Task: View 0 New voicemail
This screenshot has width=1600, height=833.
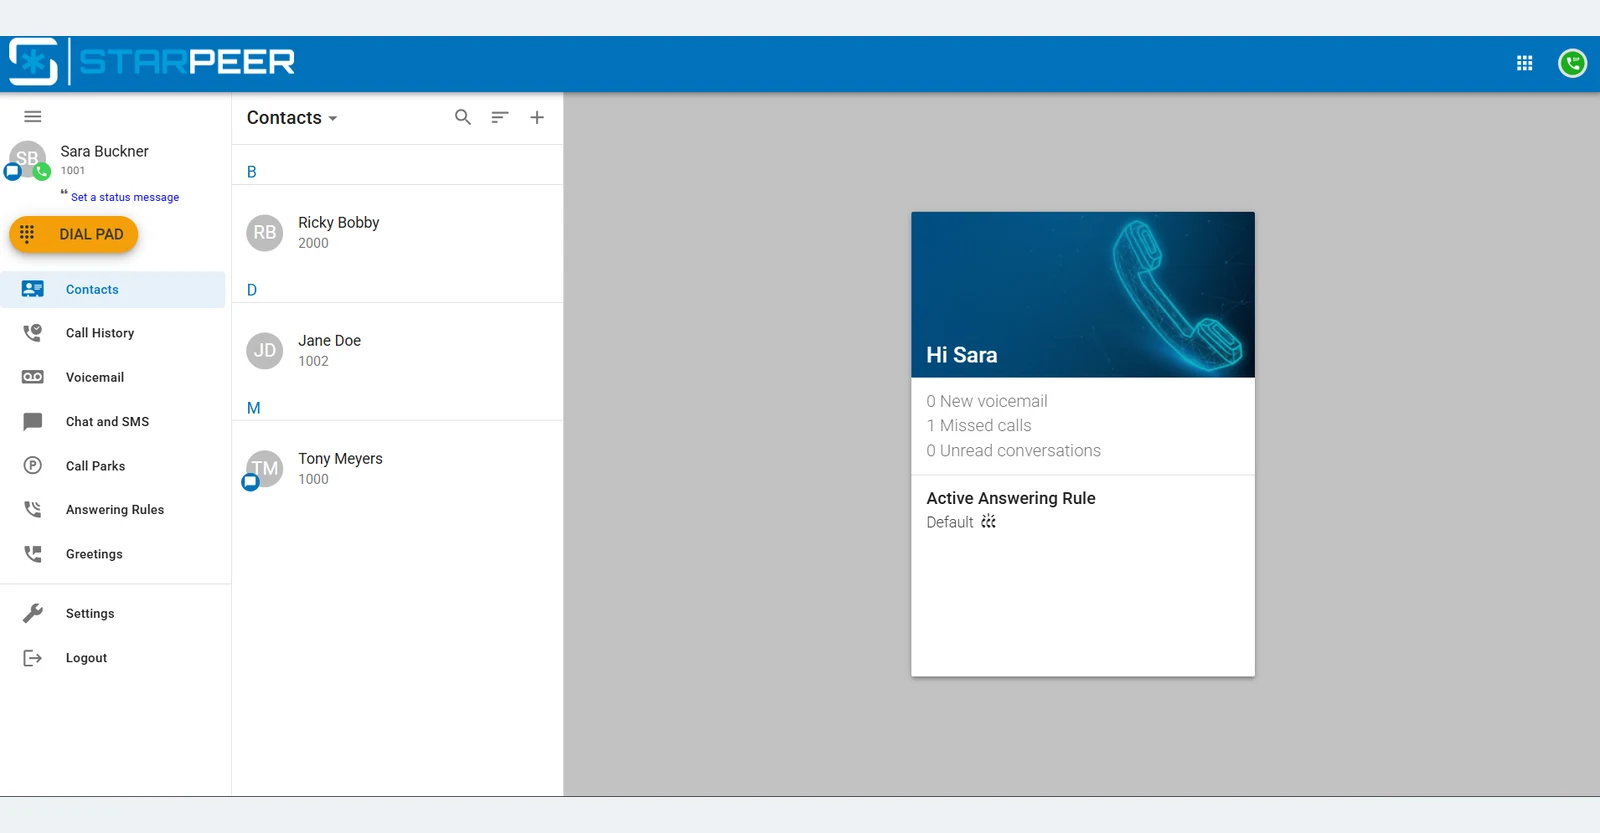Action: click(987, 401)
